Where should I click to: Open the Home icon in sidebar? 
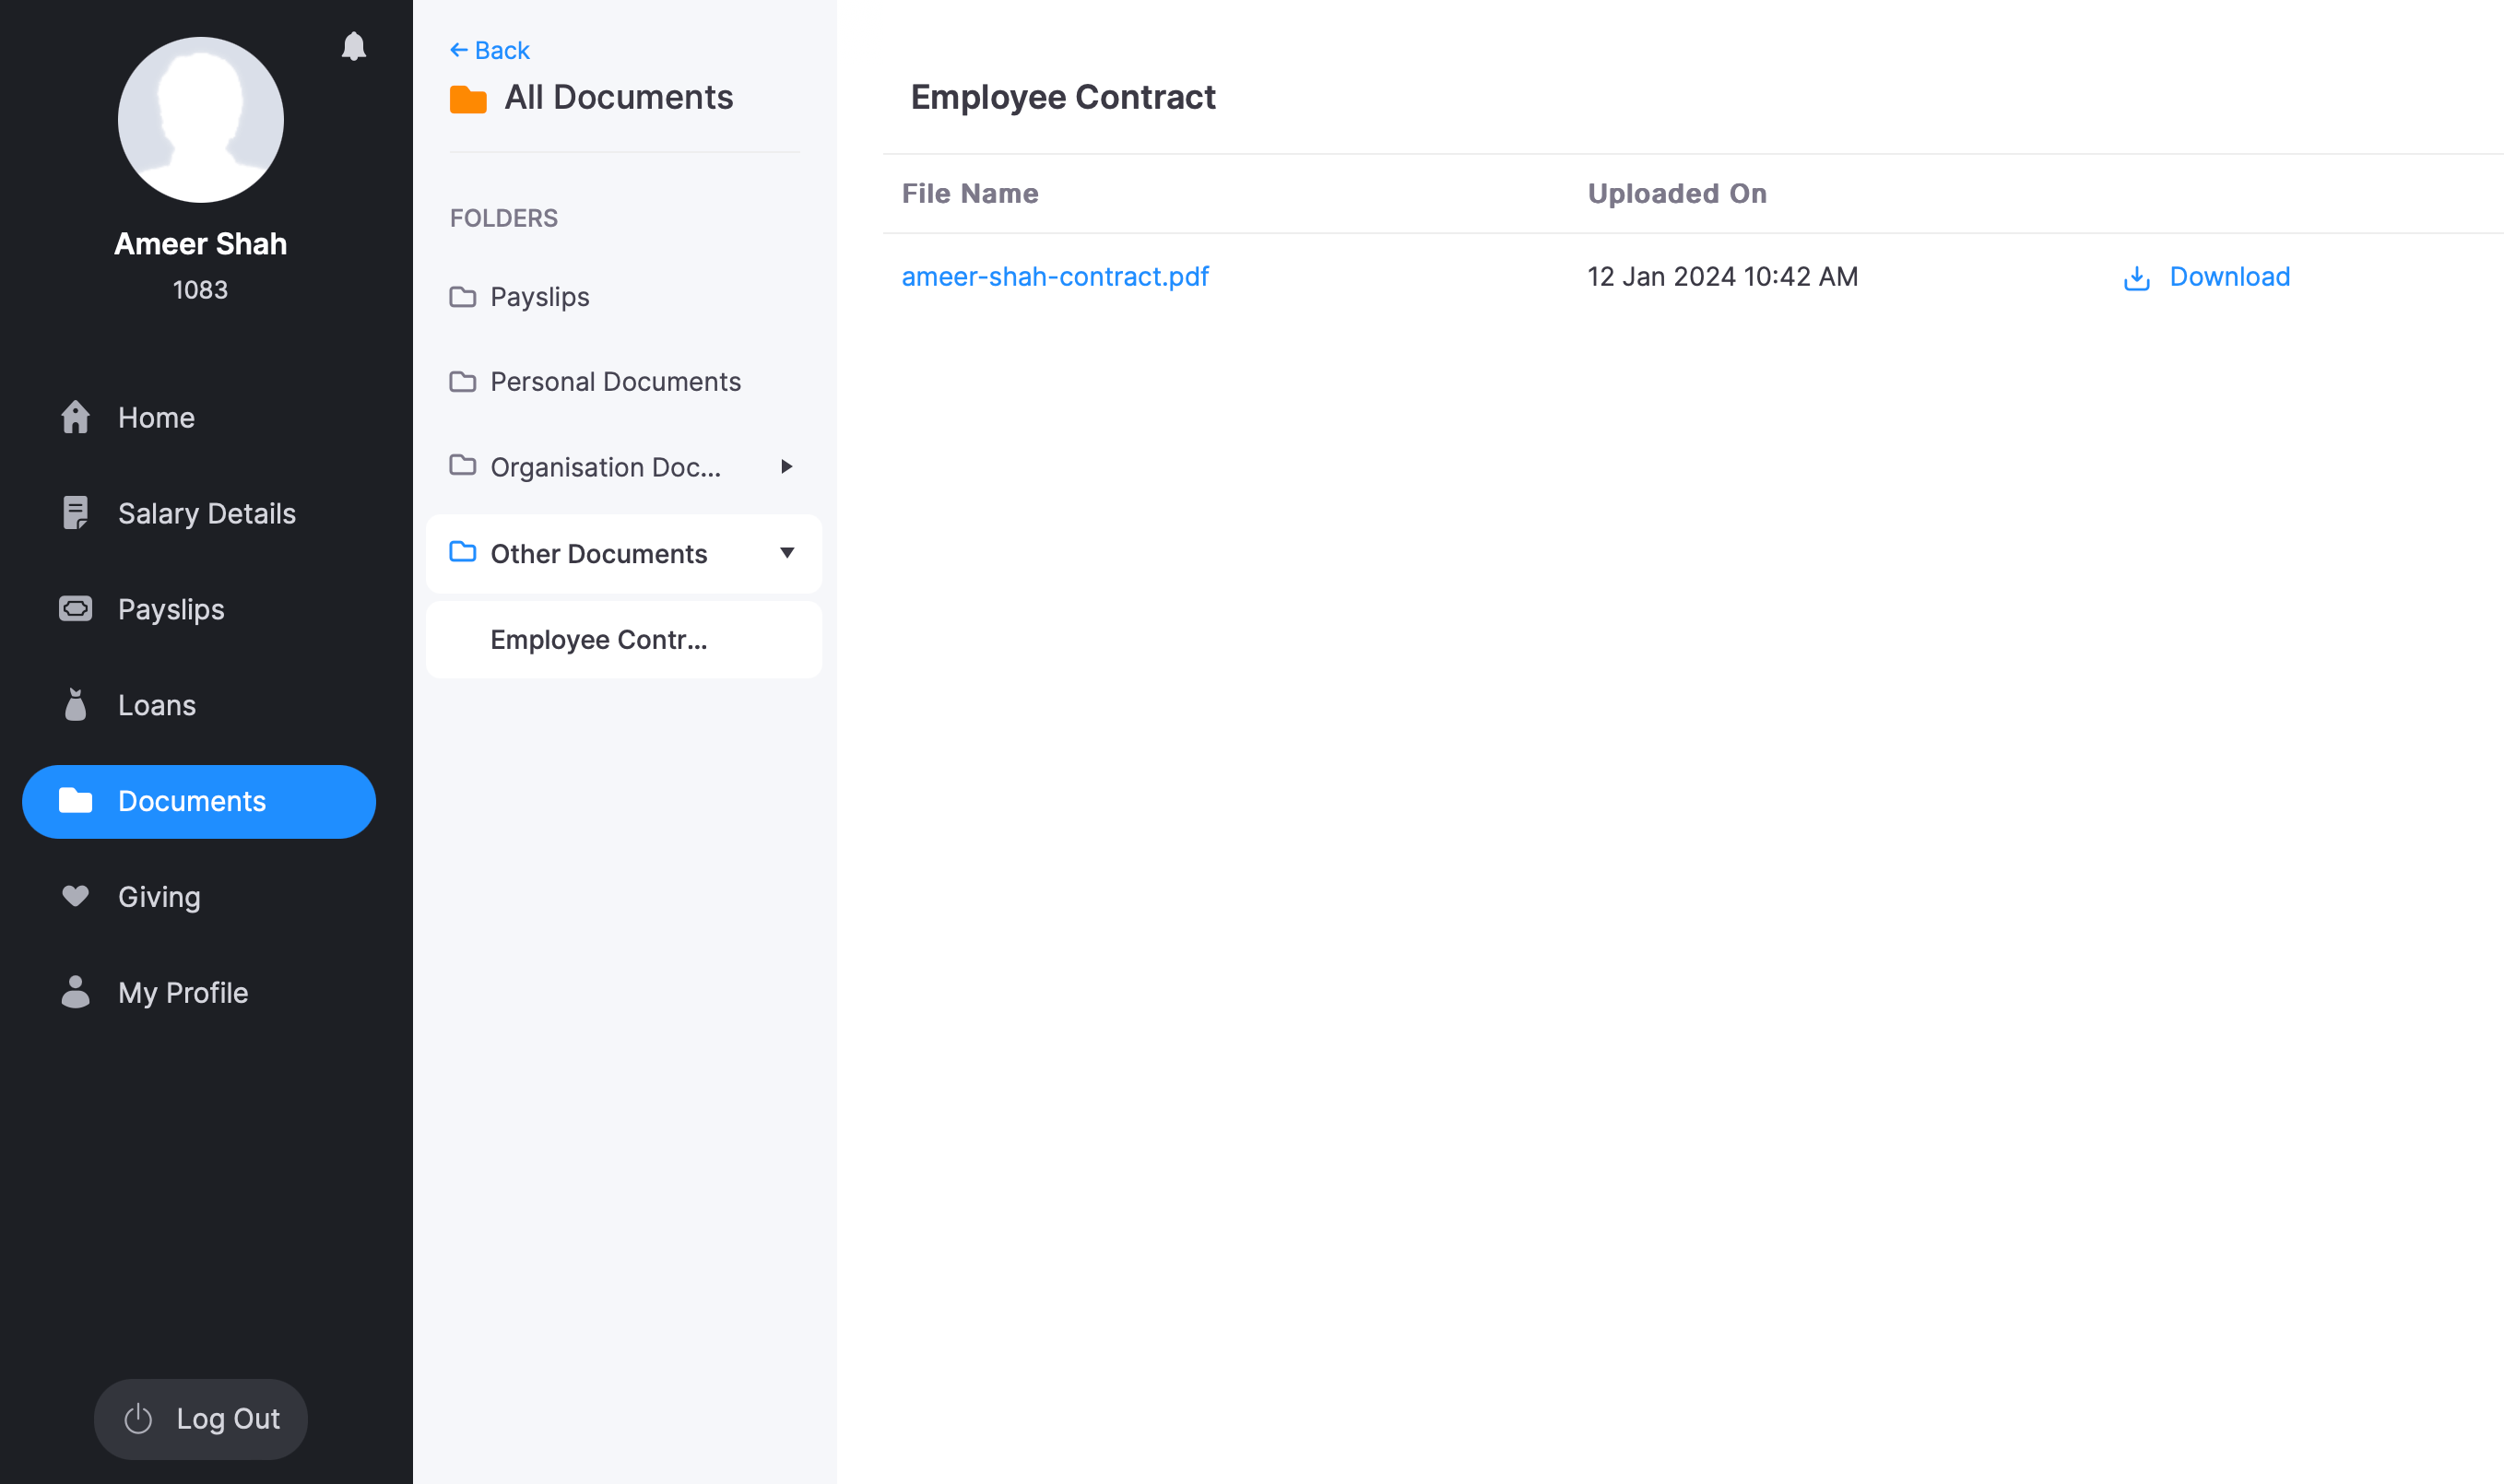[76, 417]
